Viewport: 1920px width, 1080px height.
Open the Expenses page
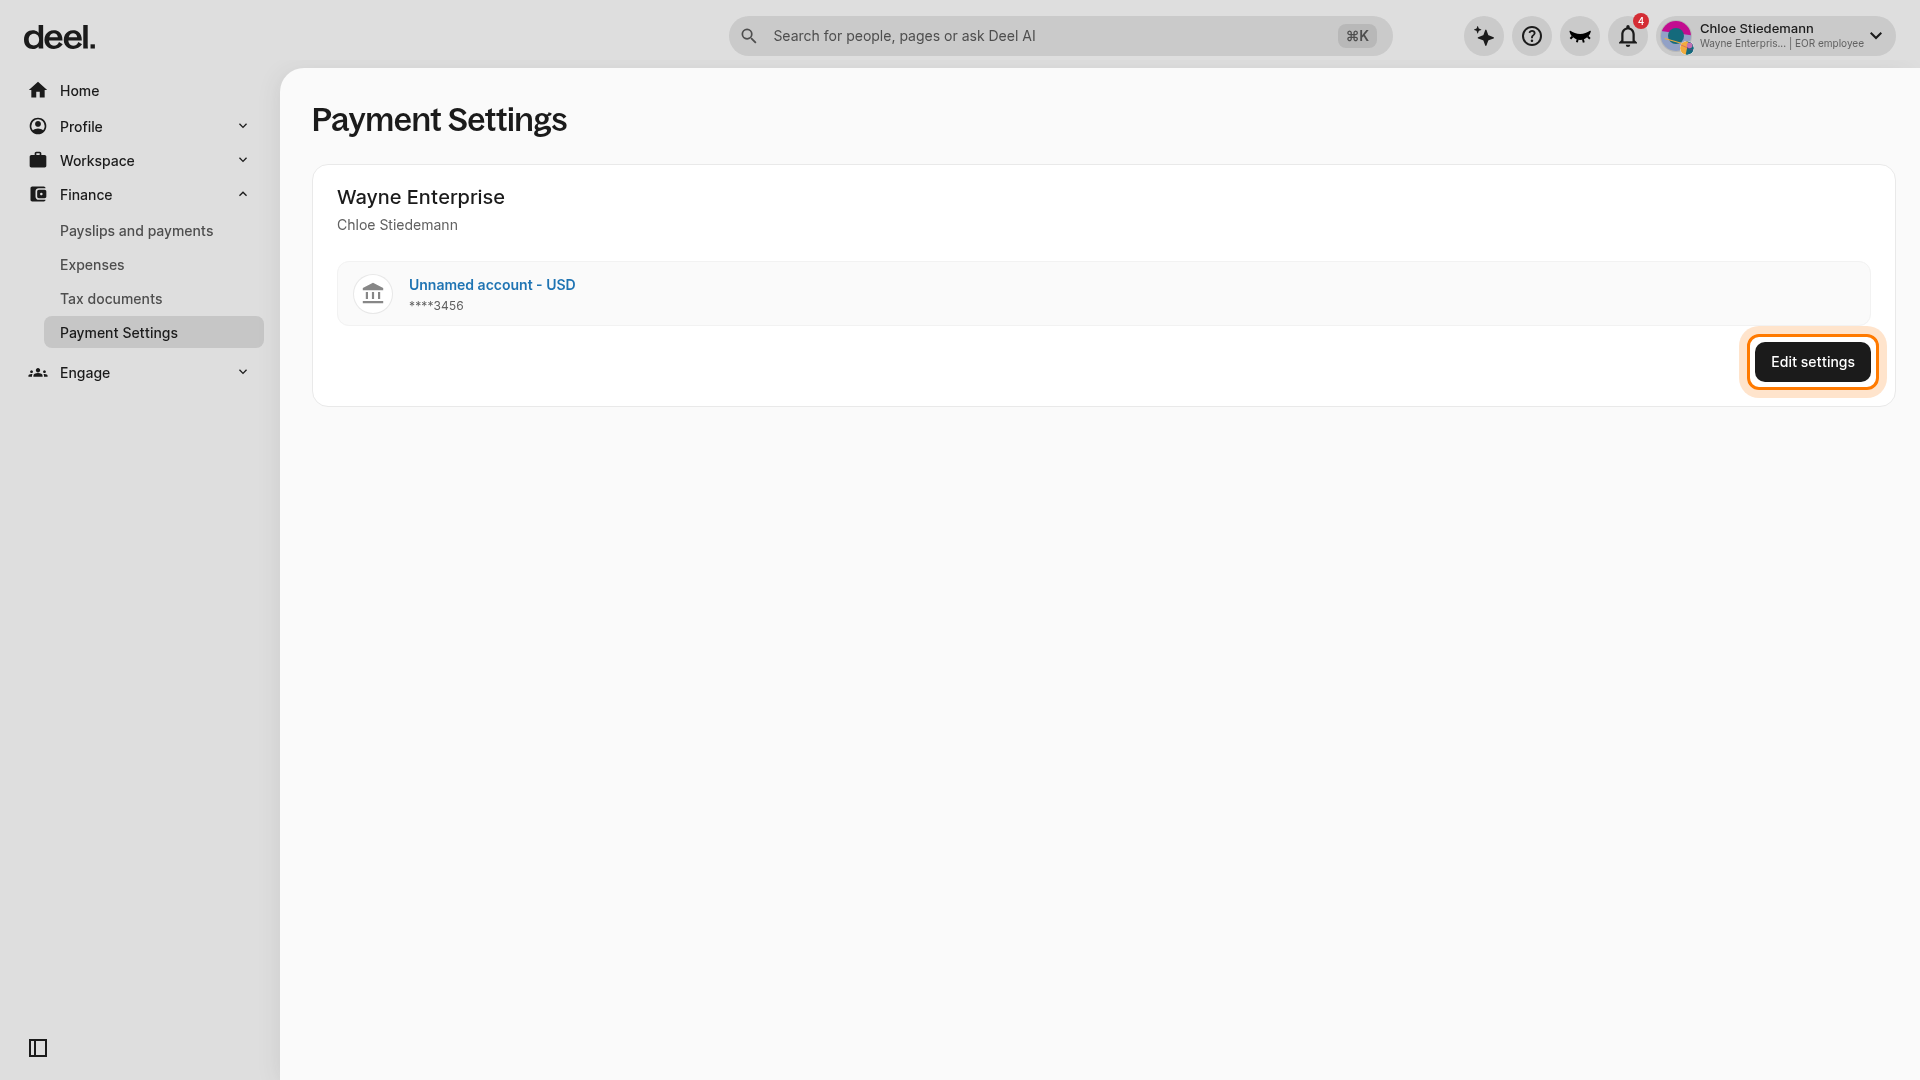[x=92, y=265]
